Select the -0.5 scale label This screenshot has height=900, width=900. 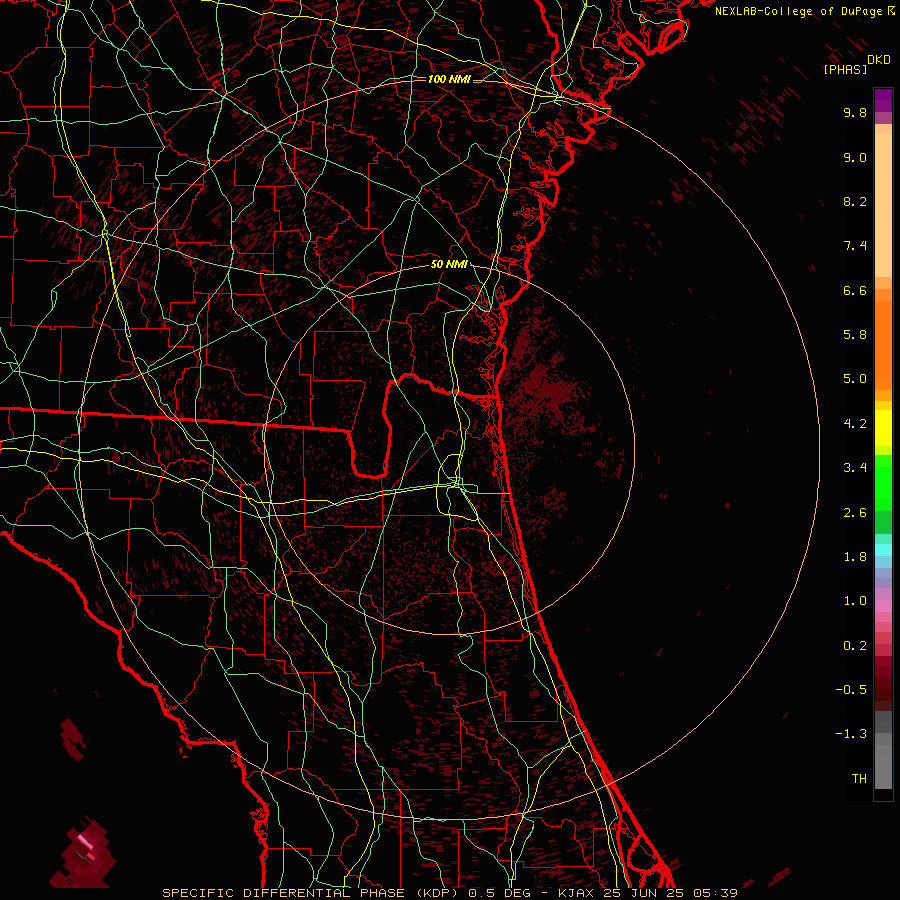point(851,690)
